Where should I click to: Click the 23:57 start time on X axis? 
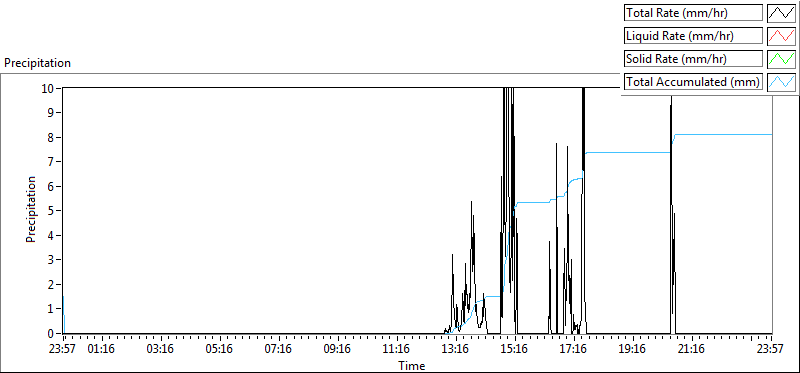(62, 350)
